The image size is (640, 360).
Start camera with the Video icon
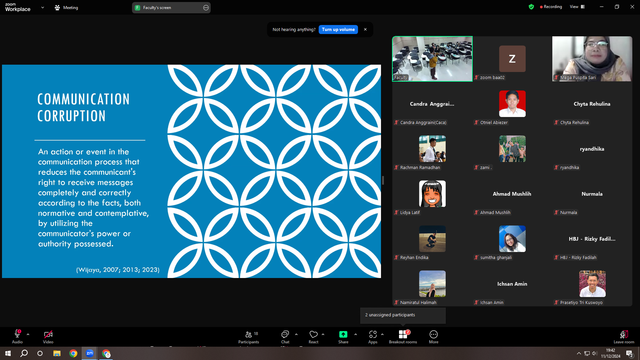[x=48, y=334]
